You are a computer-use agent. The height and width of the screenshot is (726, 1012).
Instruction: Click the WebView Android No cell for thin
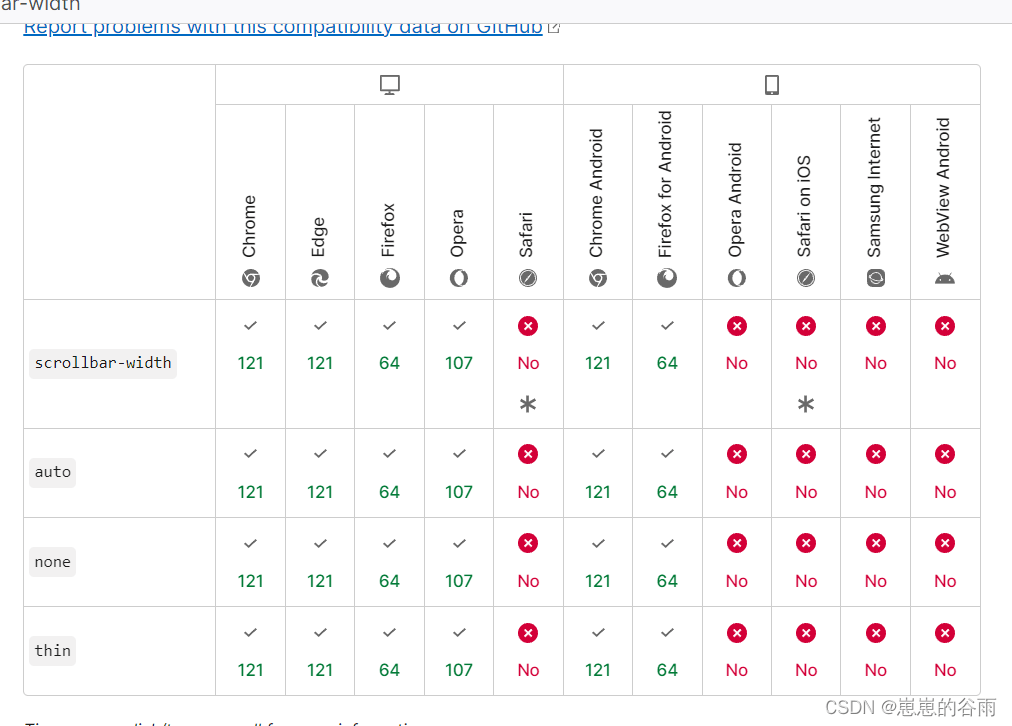coord(945,651)
